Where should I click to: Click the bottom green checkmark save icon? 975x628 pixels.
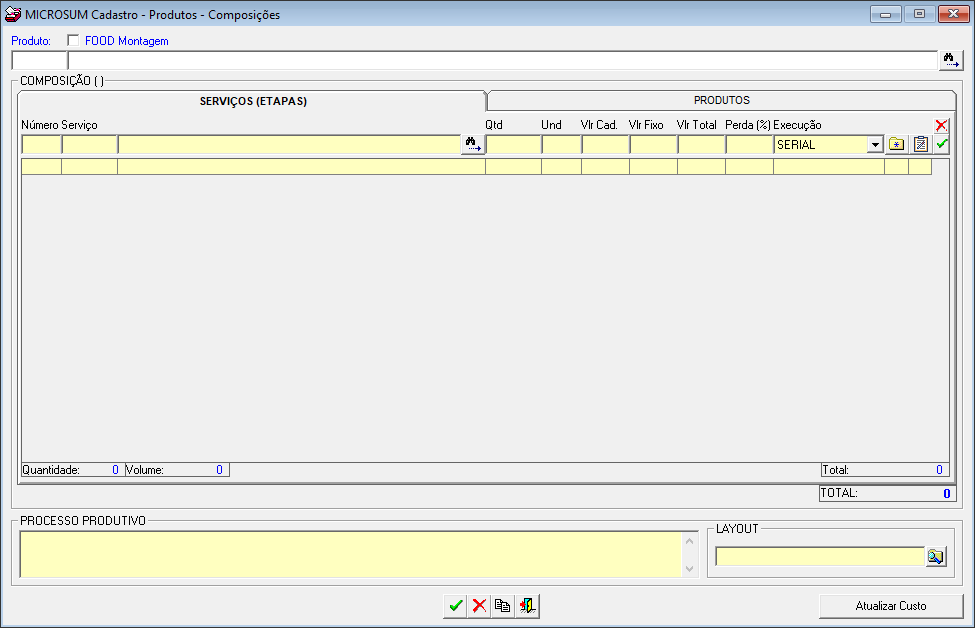coord(456,605)
